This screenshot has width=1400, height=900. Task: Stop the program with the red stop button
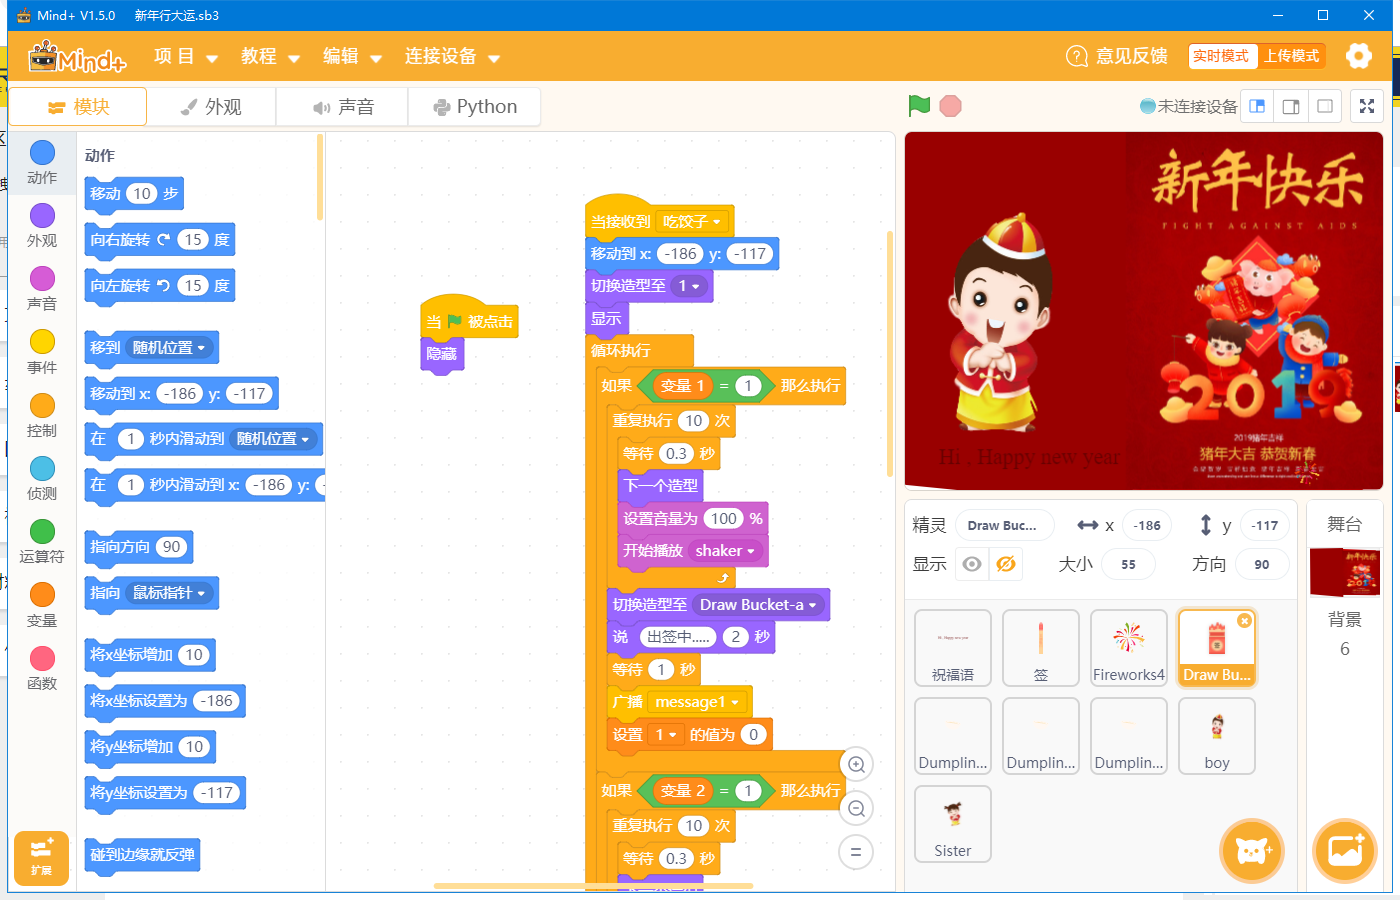pos(951,106)
